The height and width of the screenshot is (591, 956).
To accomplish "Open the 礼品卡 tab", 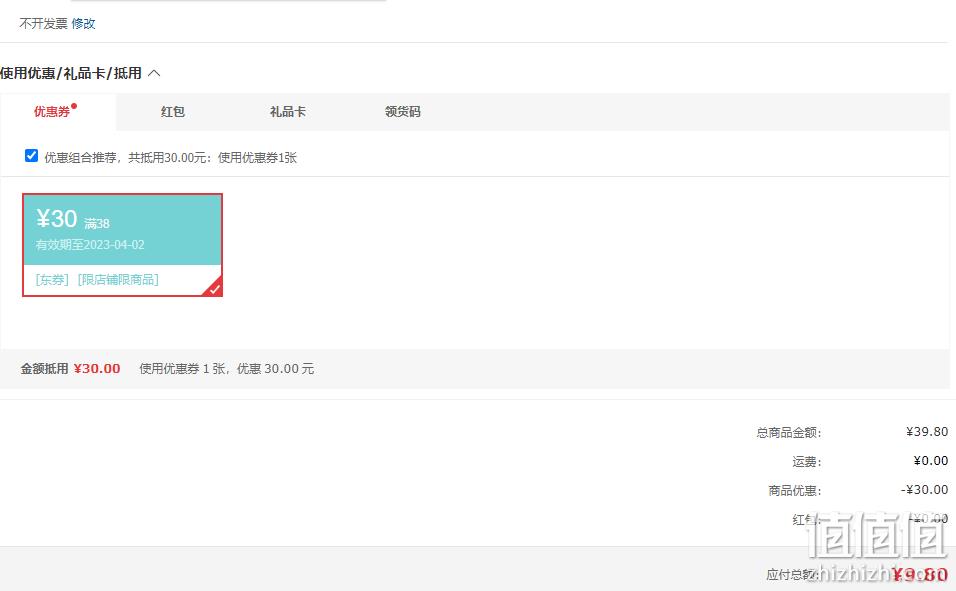I will tap(288, 112).
